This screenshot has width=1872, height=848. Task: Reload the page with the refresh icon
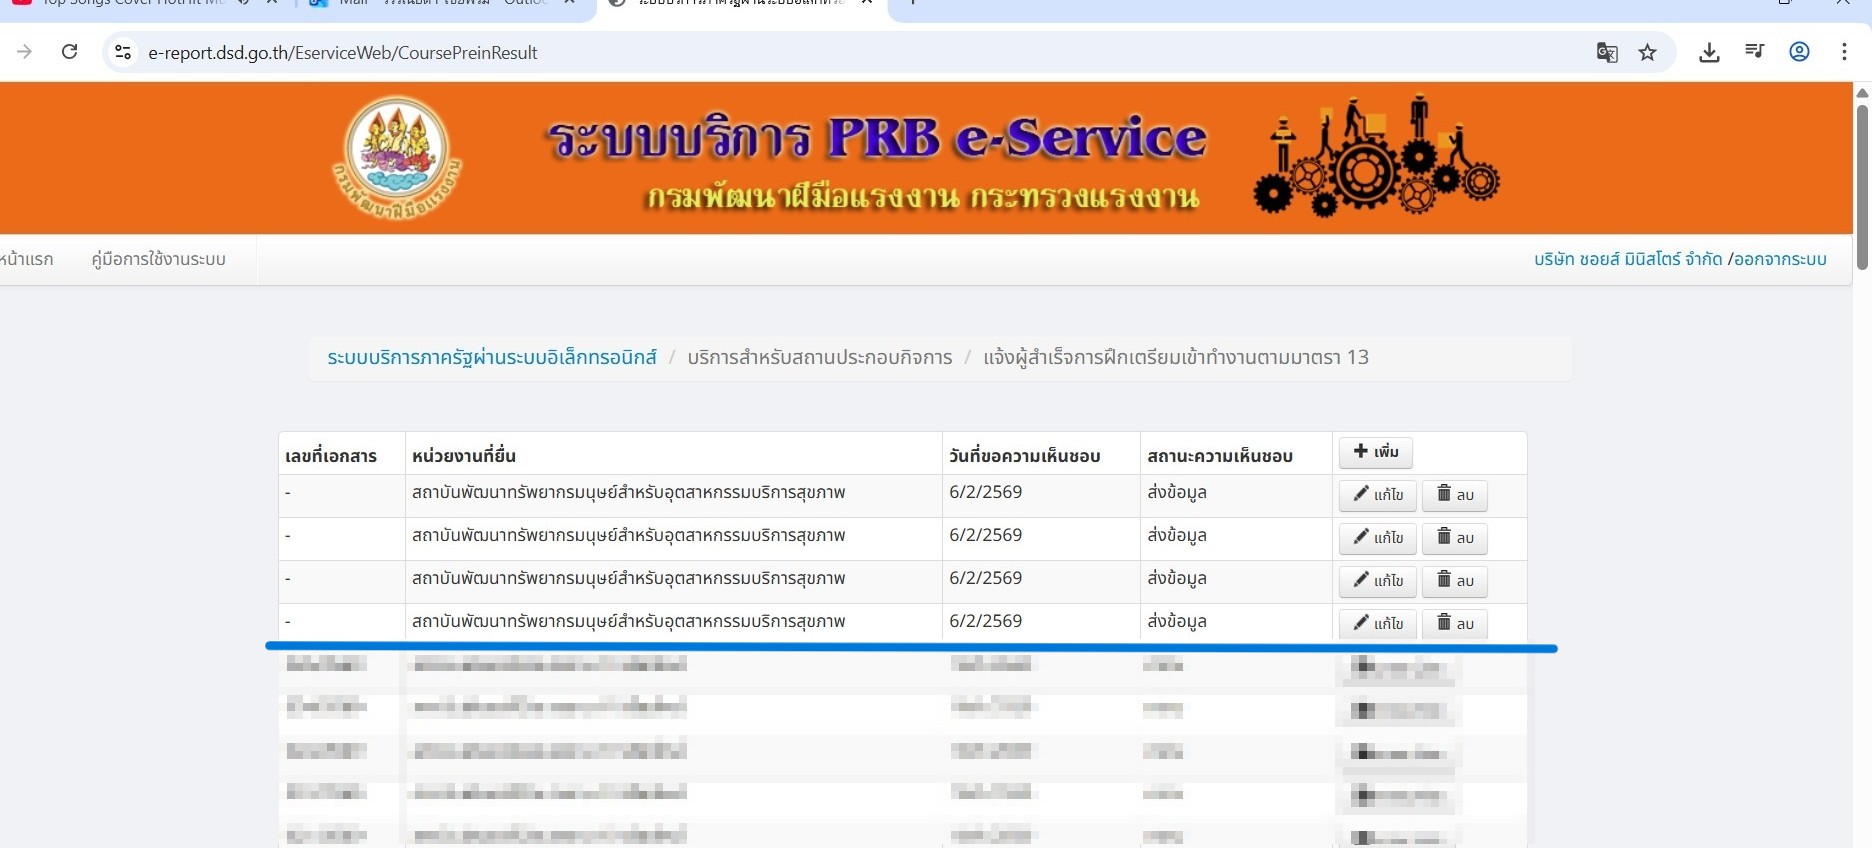click(69, 52)
